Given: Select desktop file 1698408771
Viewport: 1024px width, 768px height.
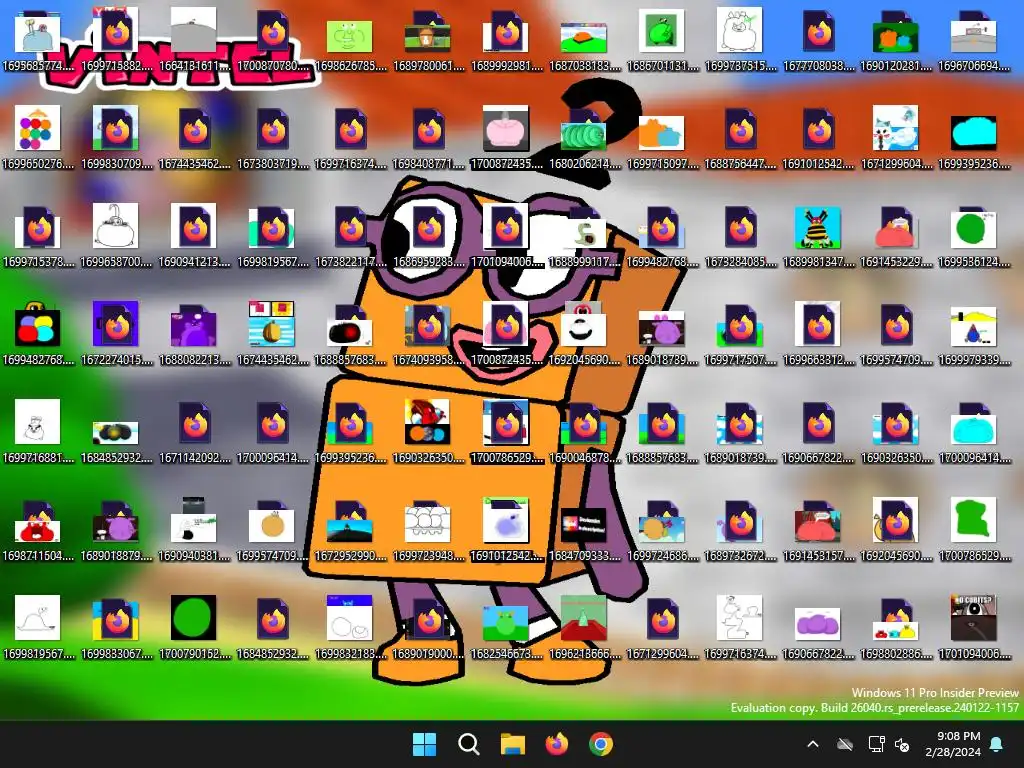Looking at the screenshot, I should [x=428, y=138].
